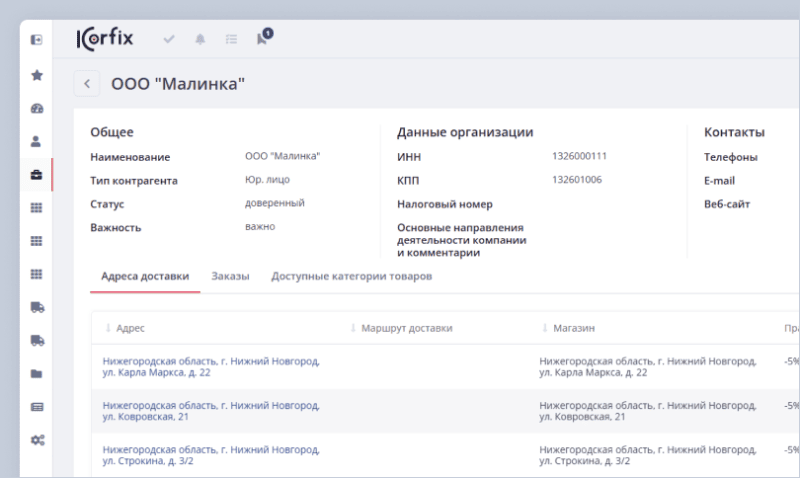This screenshot has height=478, width=800.
Task: Switch to the Заказы tab
Action: [230, 276]
